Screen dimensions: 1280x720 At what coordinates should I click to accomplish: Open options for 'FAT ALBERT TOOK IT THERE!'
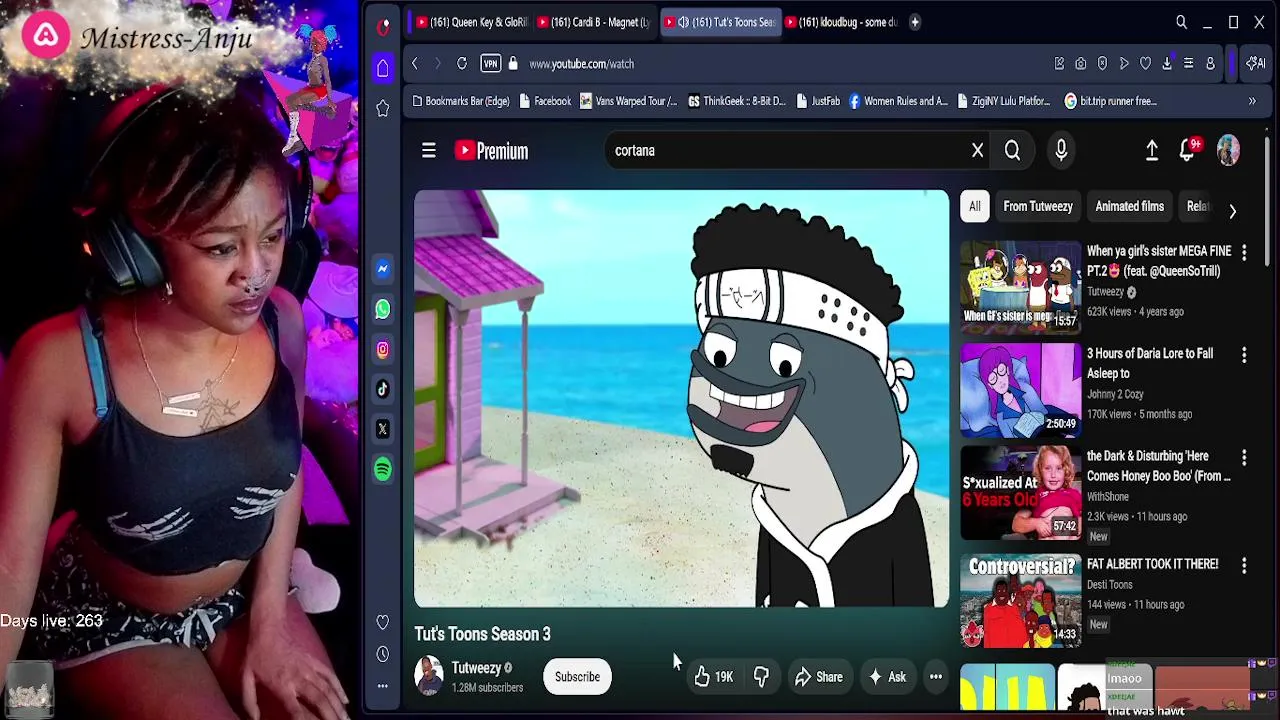1244,566
